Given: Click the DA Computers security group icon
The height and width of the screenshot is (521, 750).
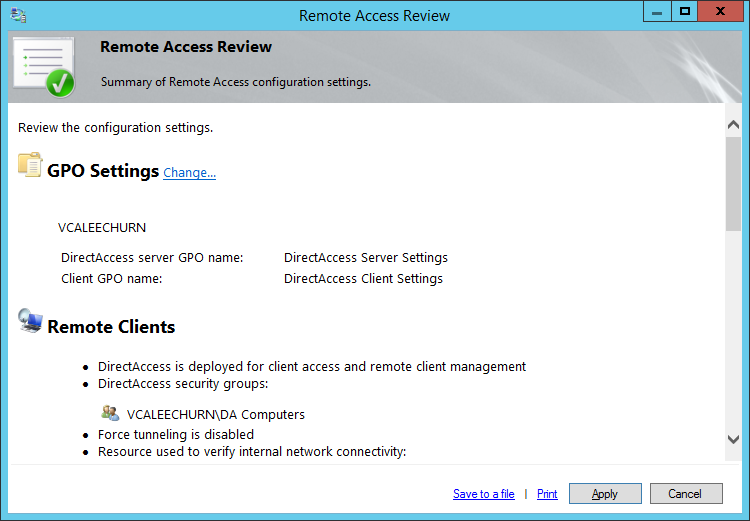Looking at the screenshot, I should pyautogui.click(x=110, y=413).
